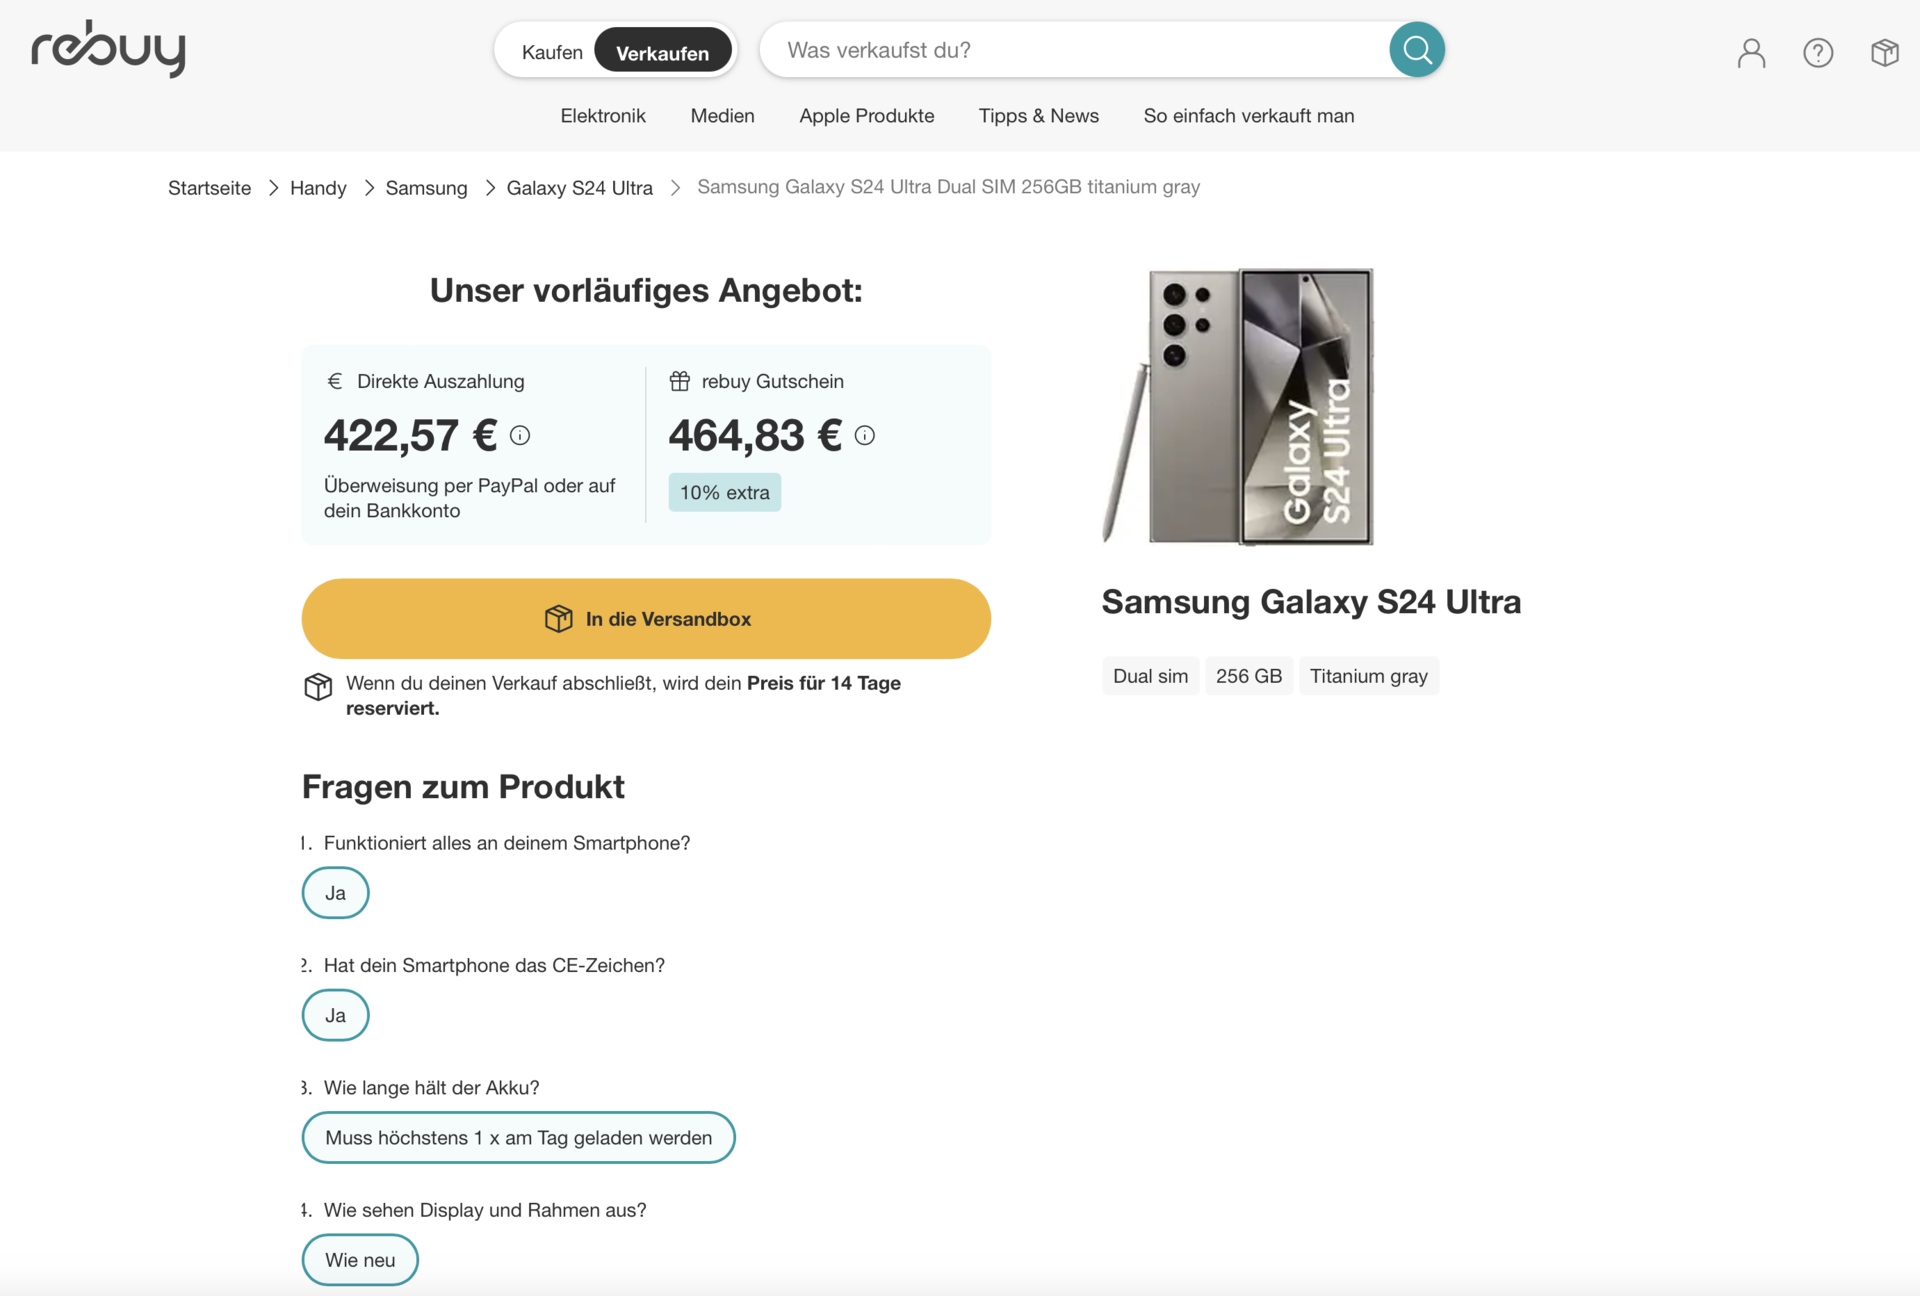The height and width of the screenshot is (1296, 1920).
Task: Click the Samsung Galaxy S24 Ultra product image
Action: (x=1240, y=406)
